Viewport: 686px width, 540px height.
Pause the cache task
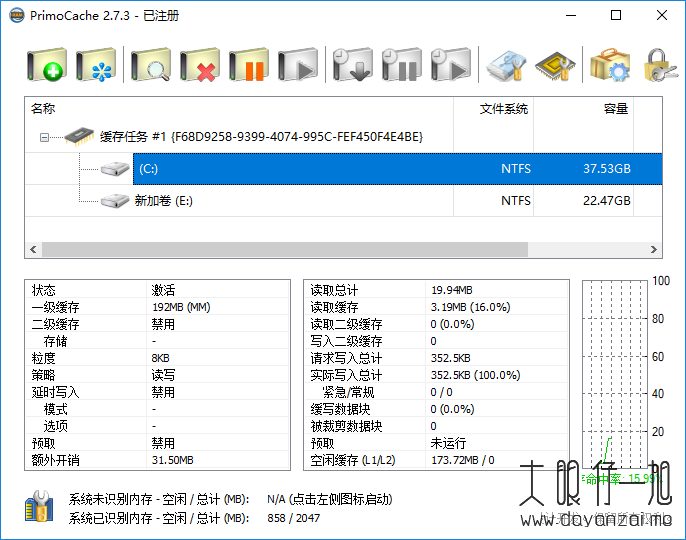click(x=248, y=65)
